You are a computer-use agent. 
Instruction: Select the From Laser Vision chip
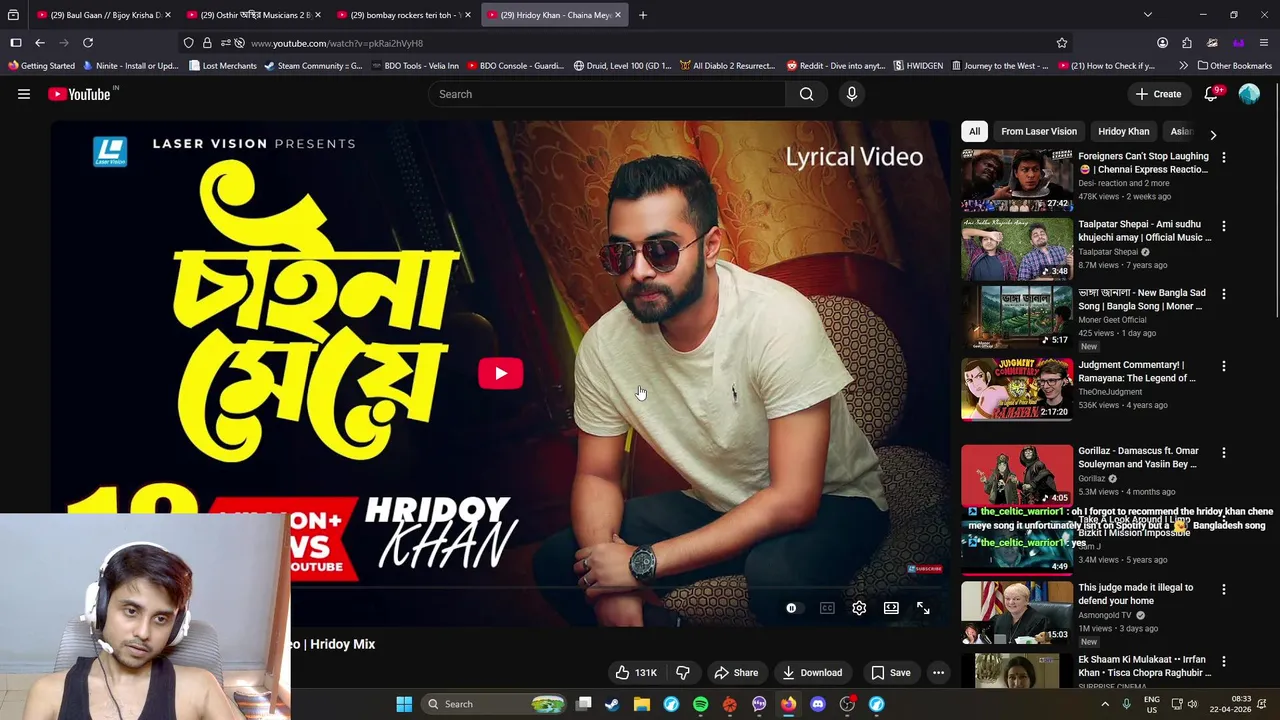(1039, 131)
